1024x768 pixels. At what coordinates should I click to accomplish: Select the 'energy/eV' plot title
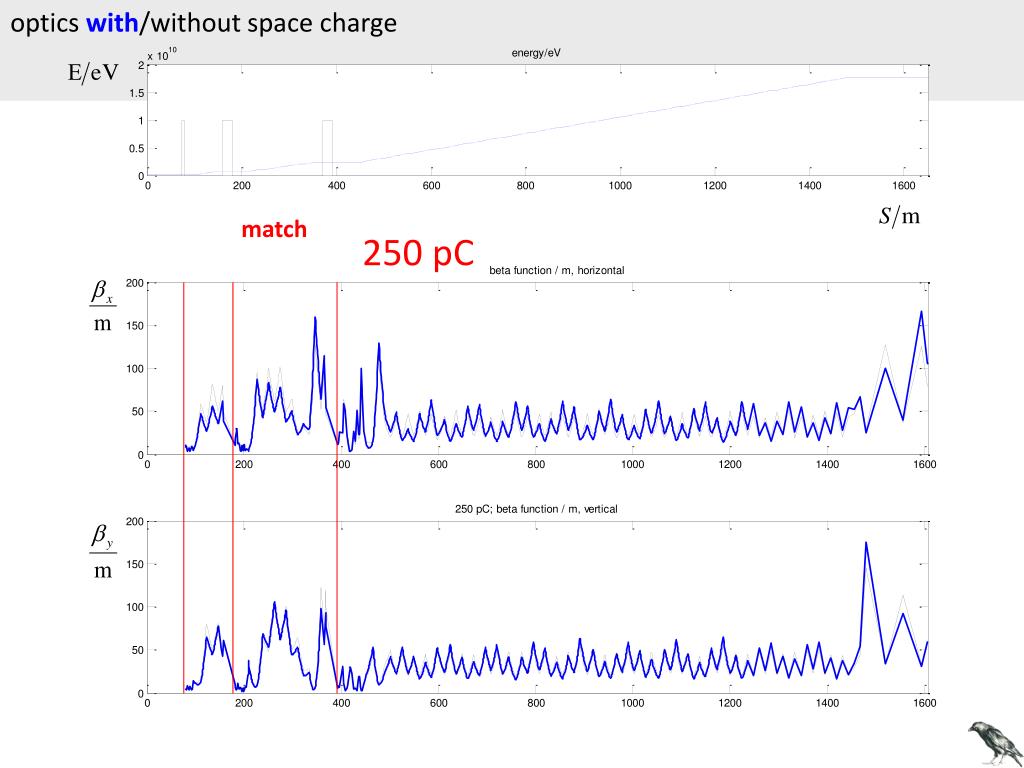coord(536,53)
